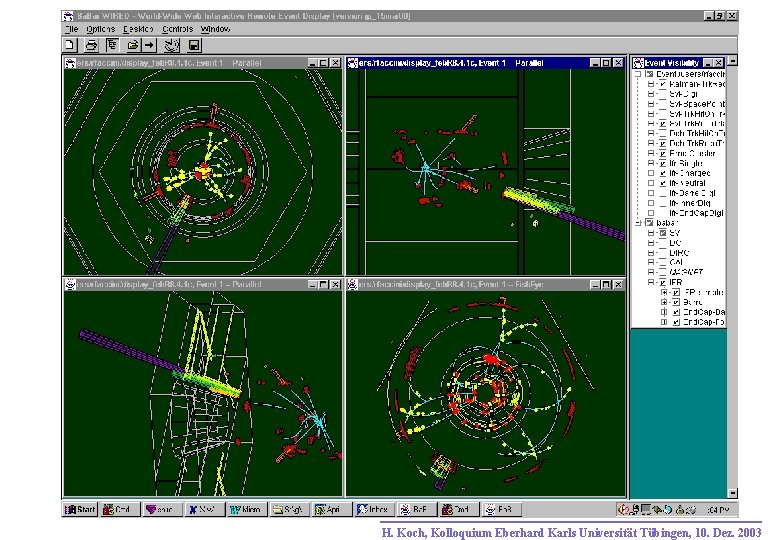Click the right scrollbar down arrow
Screen dimensions: 780x540
coord(732,493)
